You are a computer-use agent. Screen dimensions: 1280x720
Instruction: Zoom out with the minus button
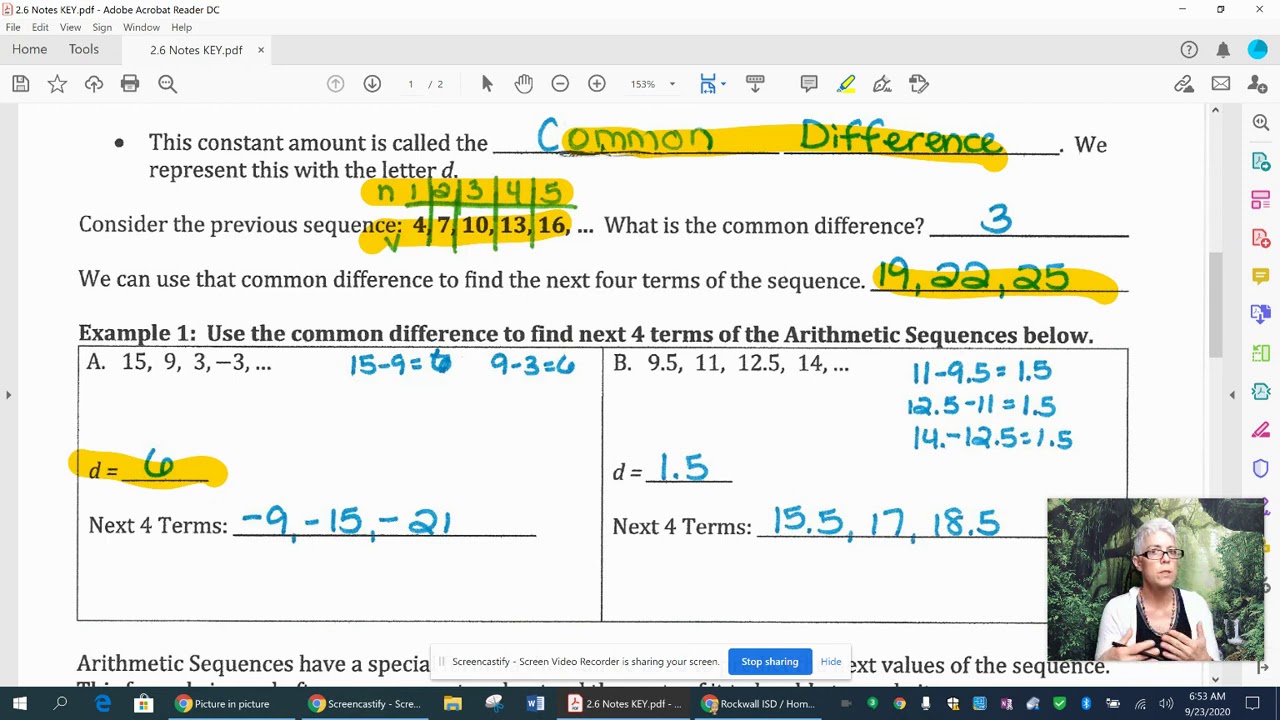click(560, 84)
